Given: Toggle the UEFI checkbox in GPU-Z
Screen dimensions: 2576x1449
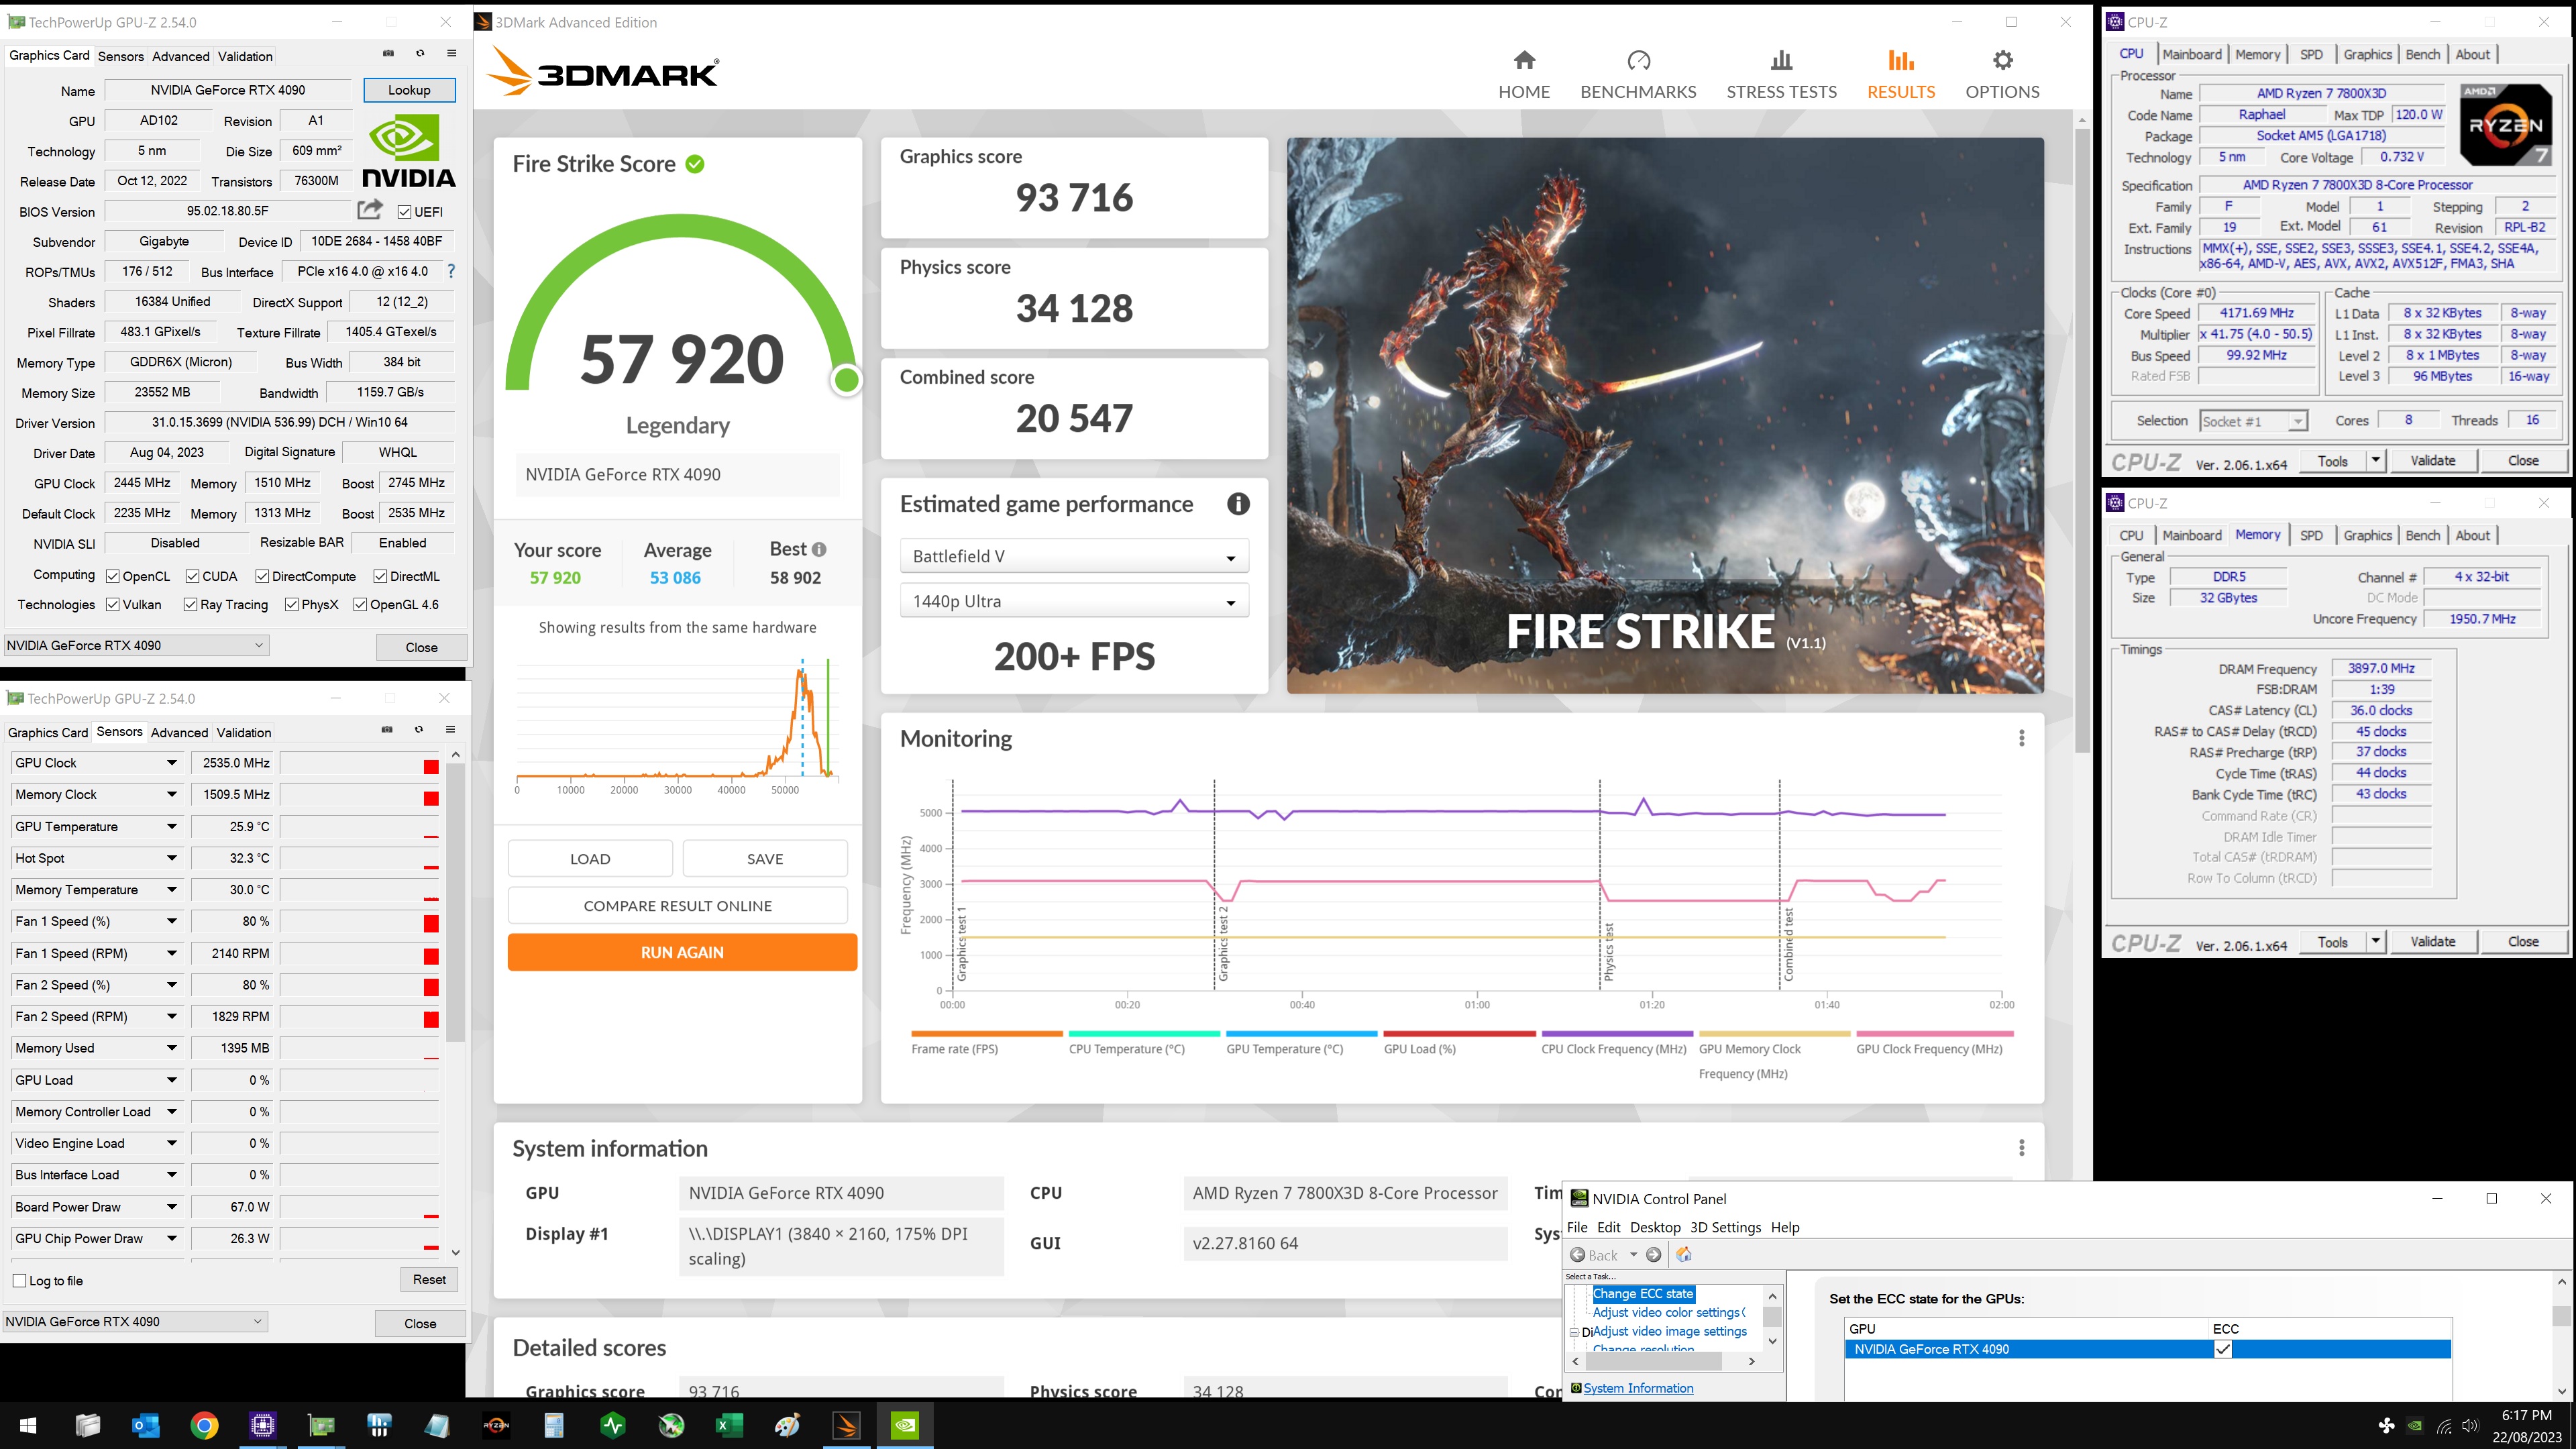Looking at the screenshot, I should tap(404, 212).
